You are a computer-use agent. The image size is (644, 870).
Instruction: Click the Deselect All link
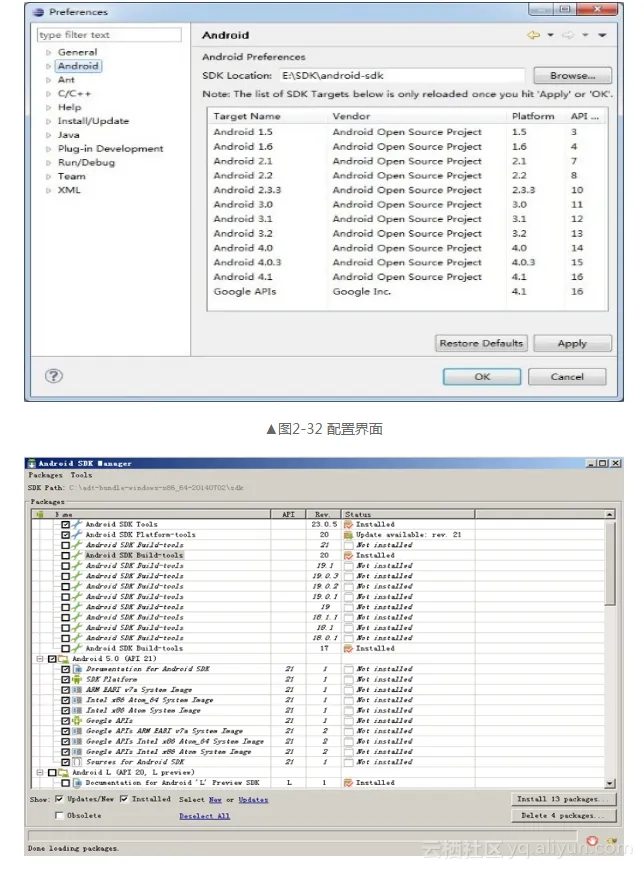(x=204, y=816)
